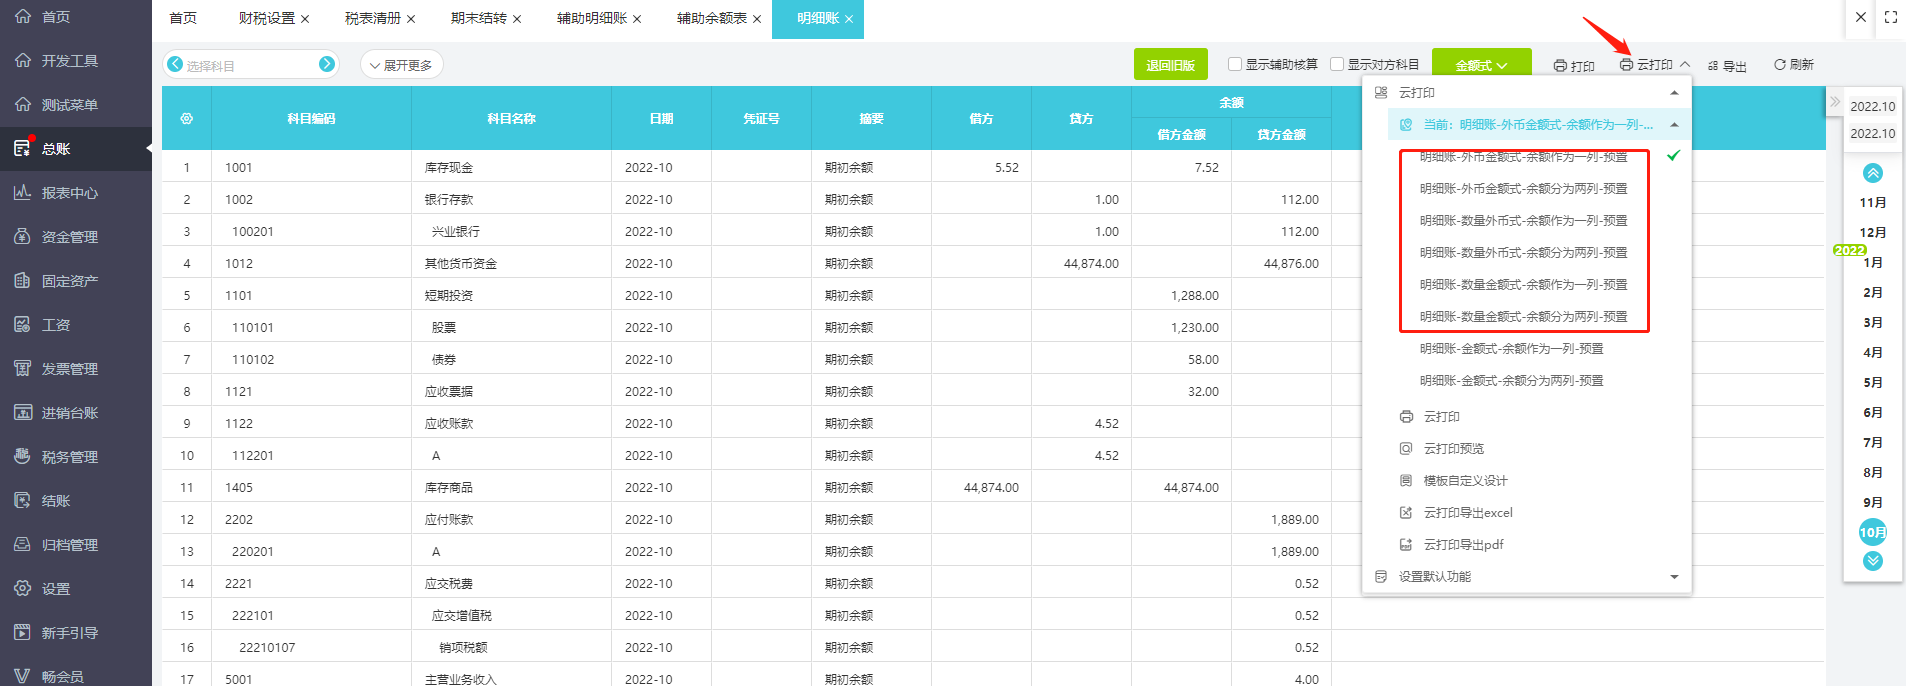Open 报表中心 in the sidebar
Viewport: 1906px width, 686px height.
69,193
